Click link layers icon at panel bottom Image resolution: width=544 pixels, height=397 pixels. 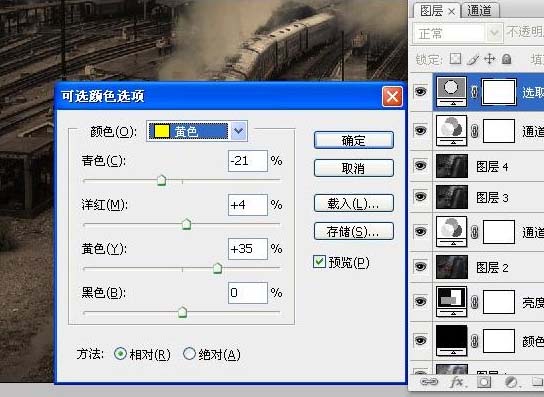click(x=429, y=382)
